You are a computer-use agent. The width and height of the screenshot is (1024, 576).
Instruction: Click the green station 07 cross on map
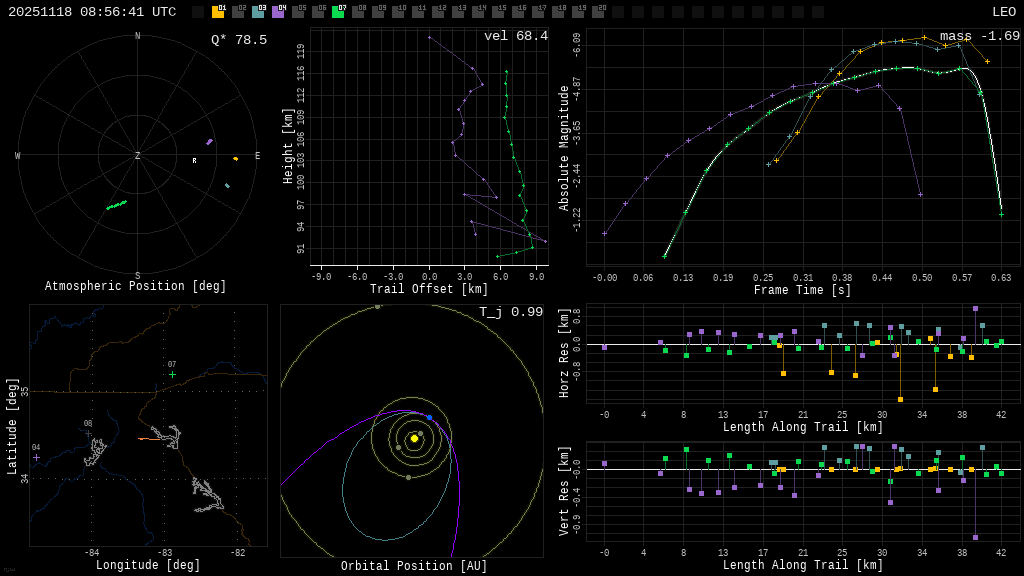tap(172, 375)
